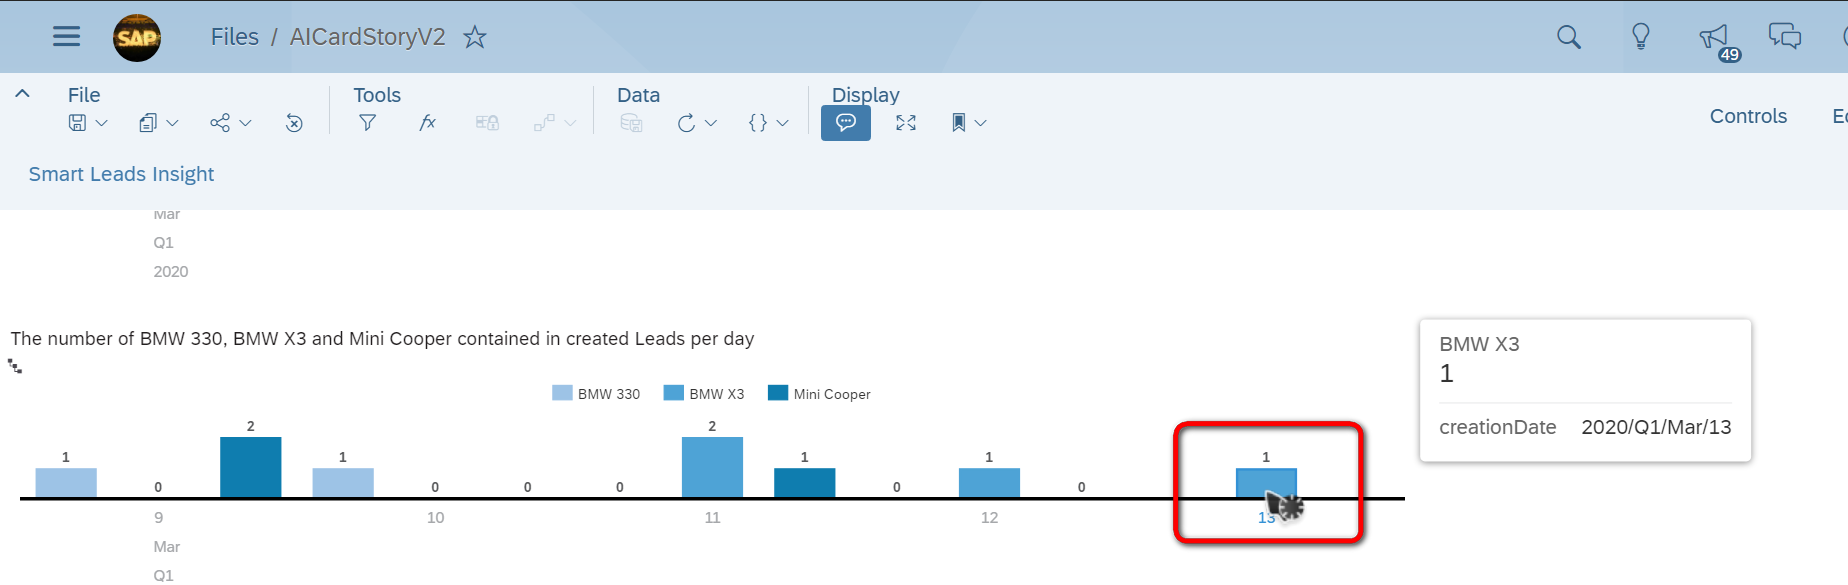The height and width of the screenshot is (585, 1848).
Task: Select Mini Cooper bar with value 2 on day 9
Action: [x=250, y=467]
